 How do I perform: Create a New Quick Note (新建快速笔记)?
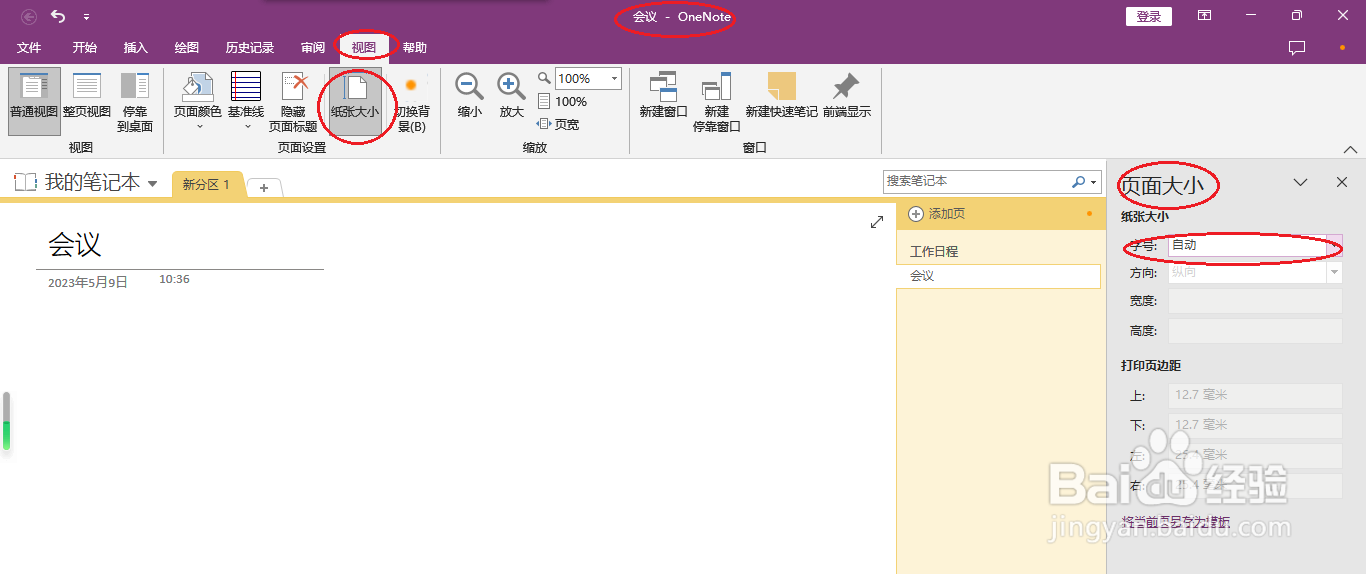click(781, 96)
